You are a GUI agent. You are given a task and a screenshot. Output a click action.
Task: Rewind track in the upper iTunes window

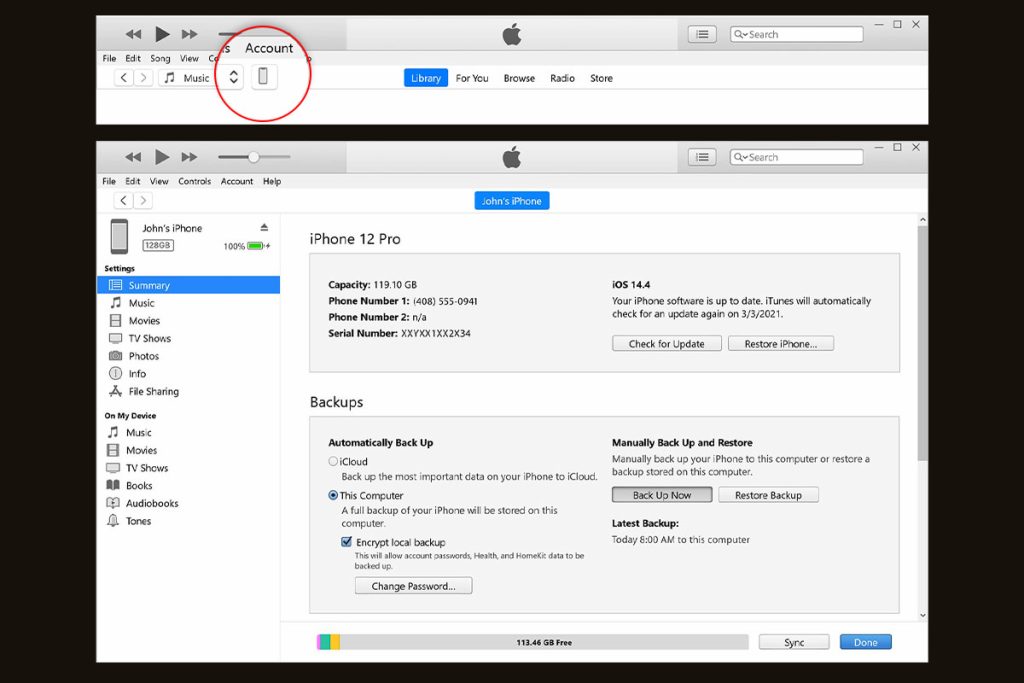(x=133, y=34)
